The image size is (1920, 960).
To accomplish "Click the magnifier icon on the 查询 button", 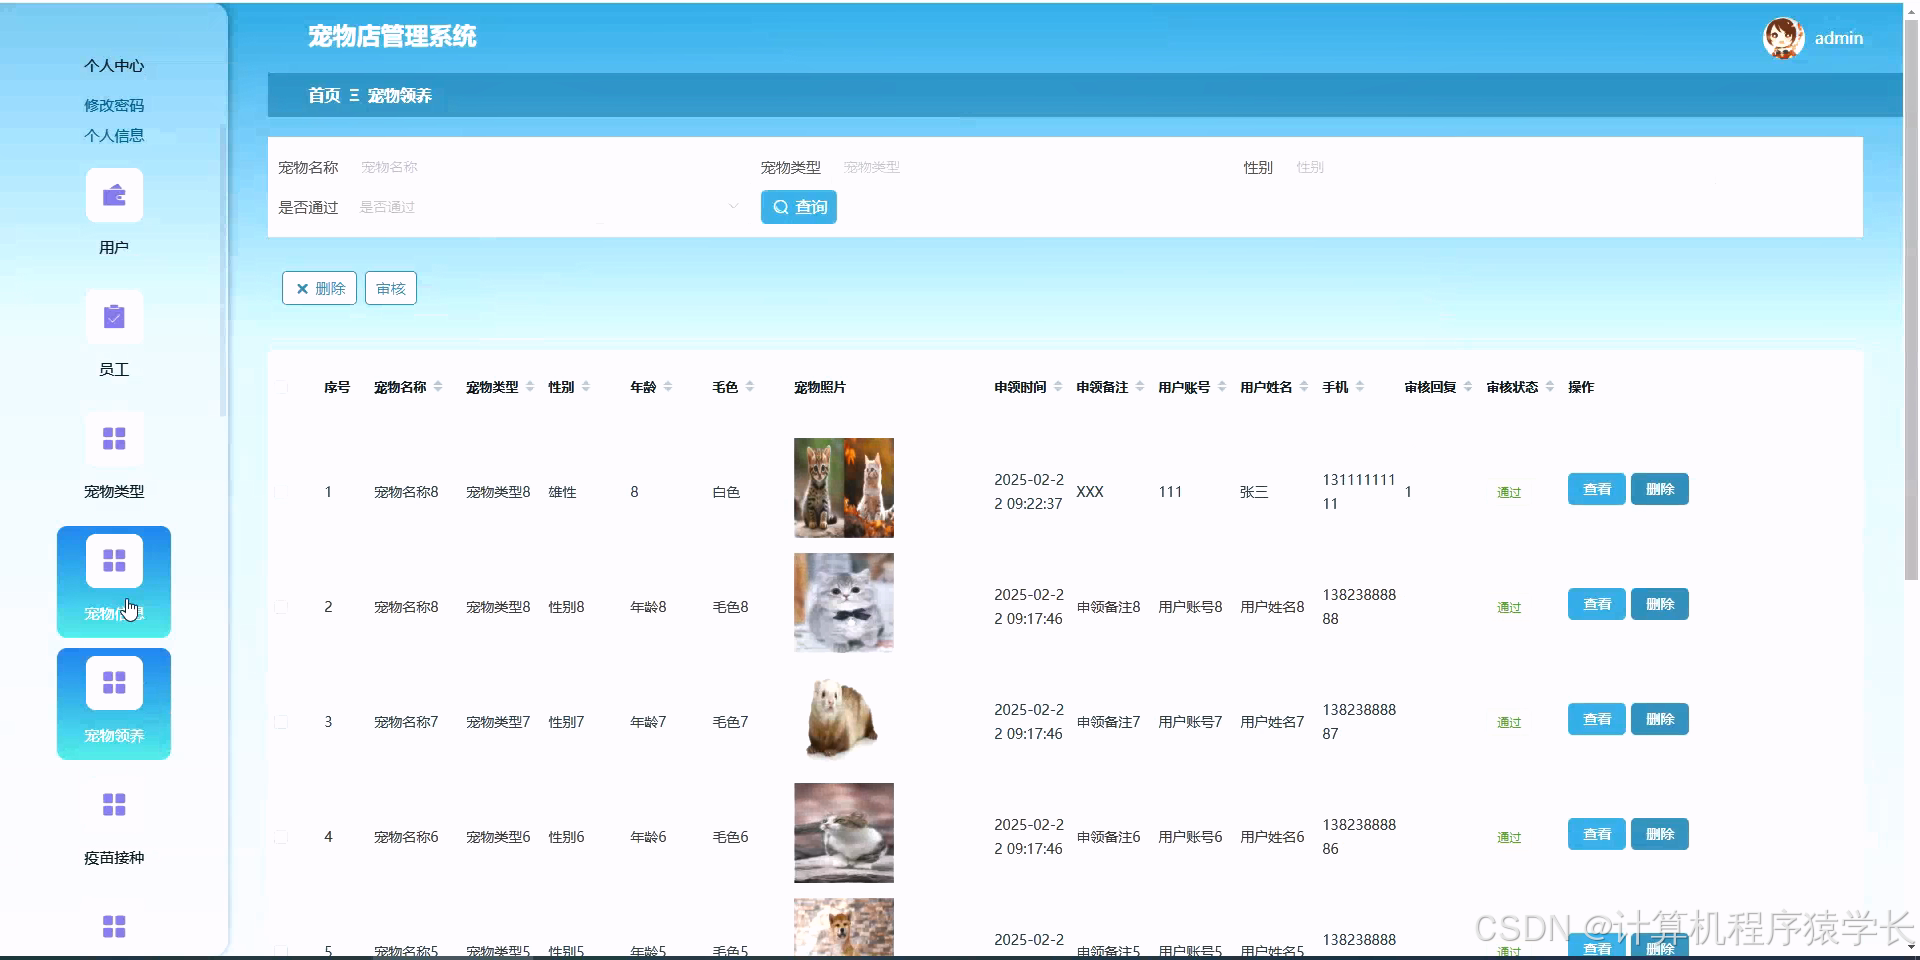I will click(x=783, y=207).
